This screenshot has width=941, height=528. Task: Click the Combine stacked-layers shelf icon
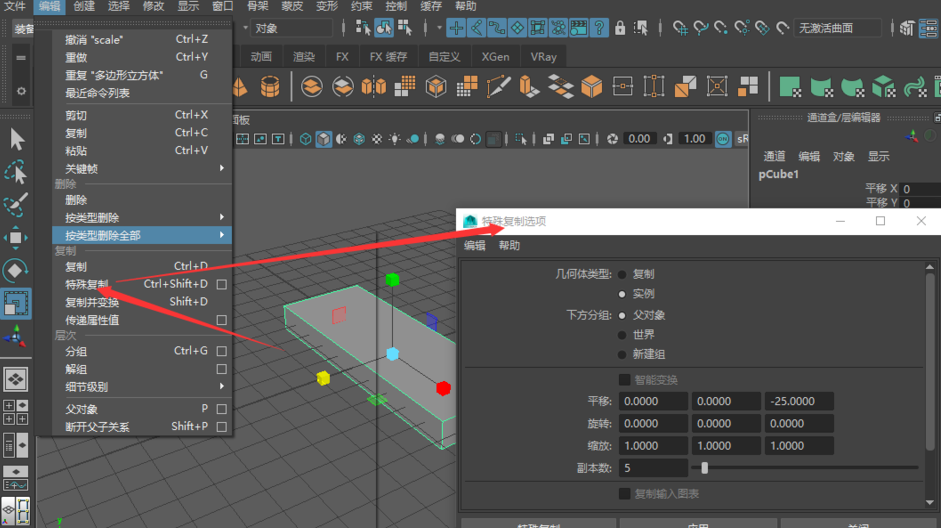[x=311, y=86]
